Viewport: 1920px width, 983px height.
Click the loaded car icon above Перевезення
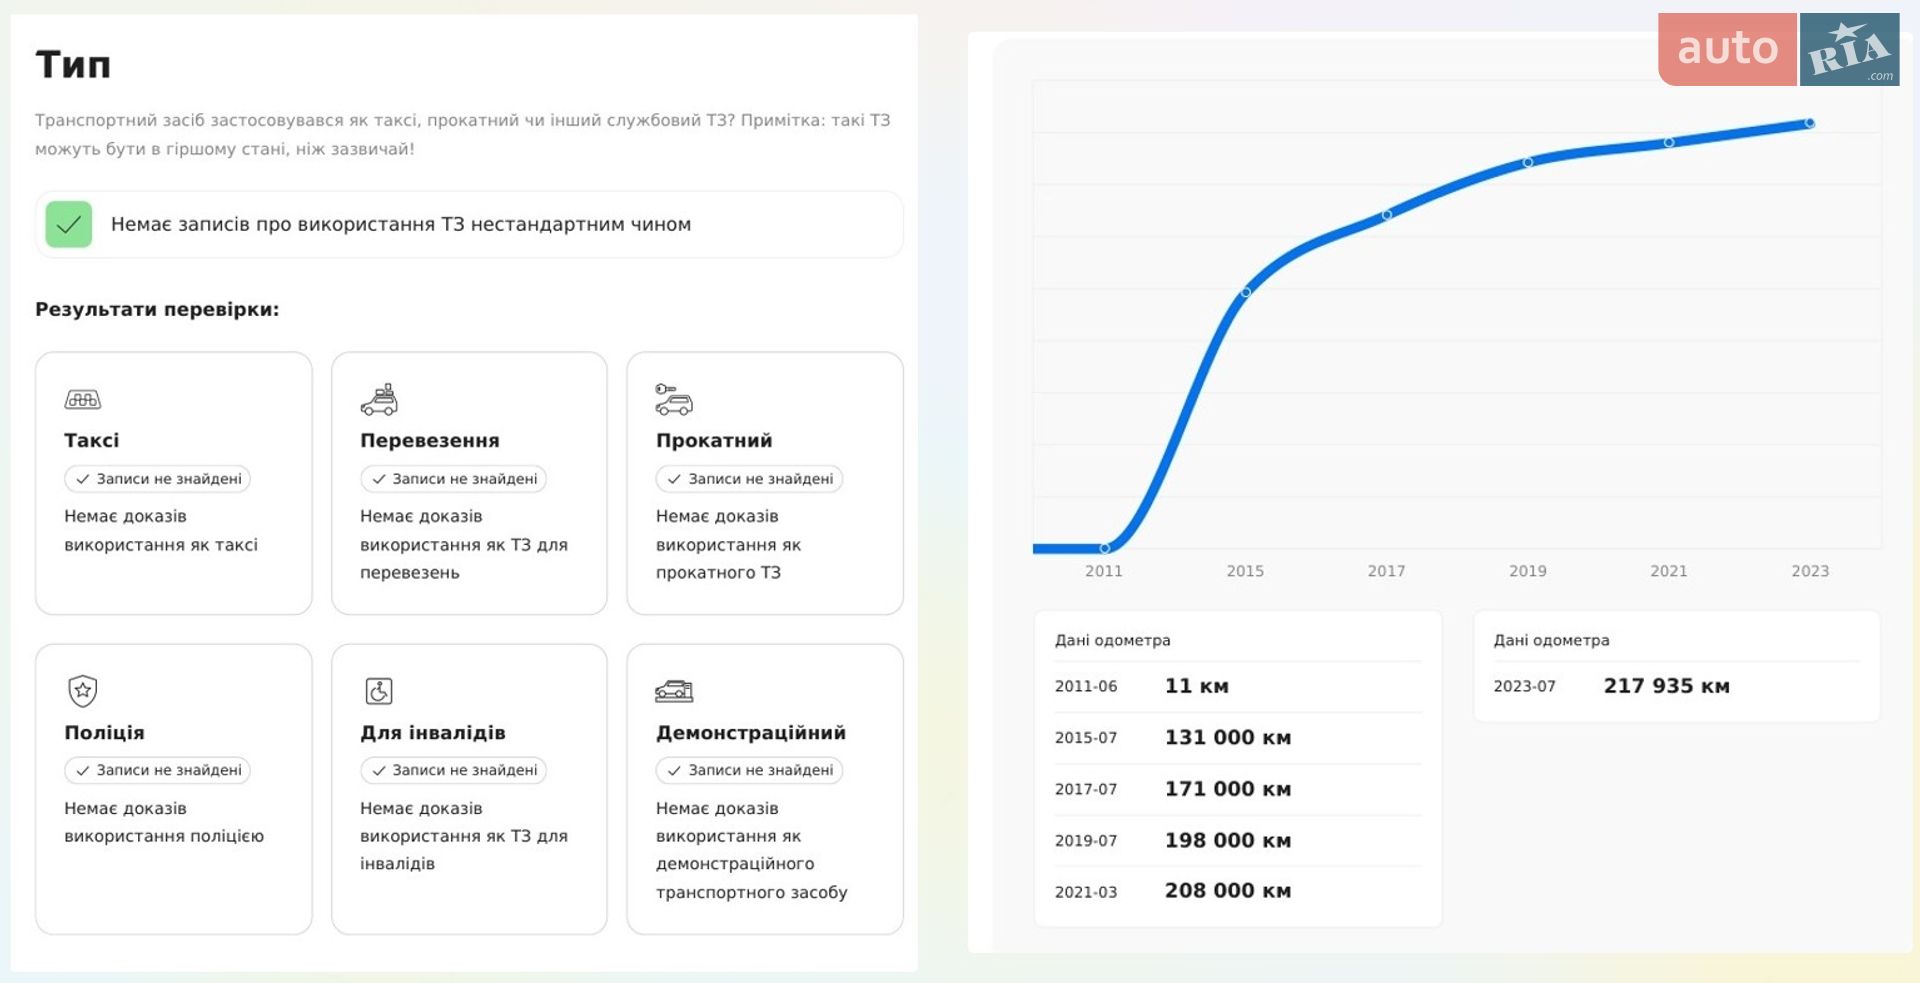point(379,399)
